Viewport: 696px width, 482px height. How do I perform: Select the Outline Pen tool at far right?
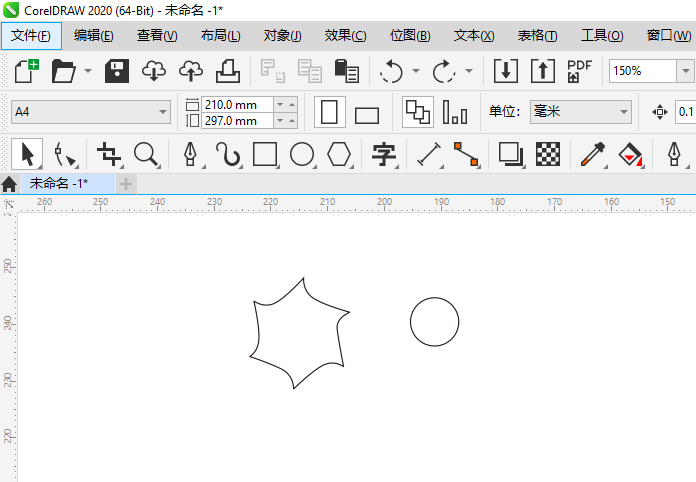point(675,154)
